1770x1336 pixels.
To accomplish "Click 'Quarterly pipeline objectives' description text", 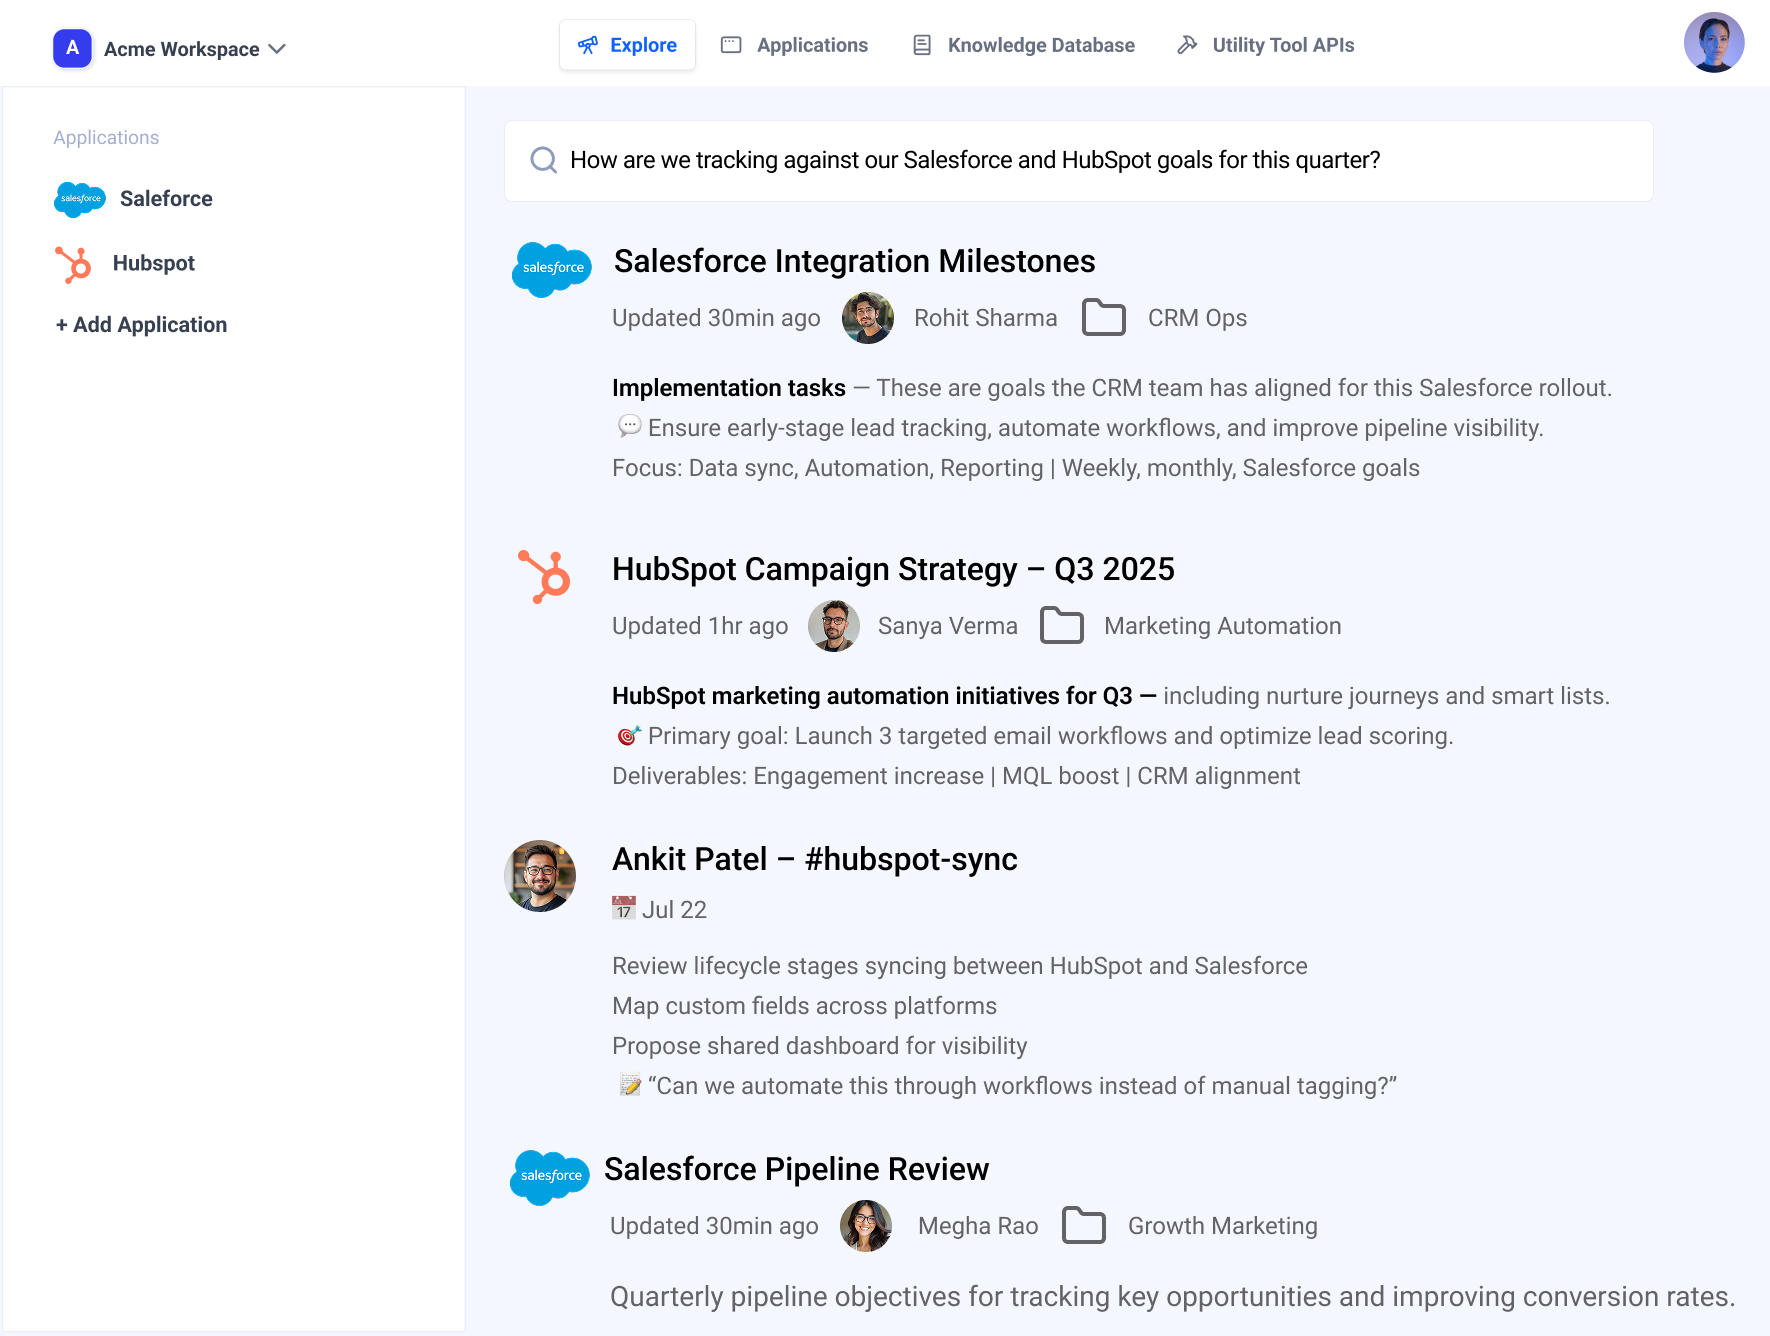I will [x=1173, y=1297].
